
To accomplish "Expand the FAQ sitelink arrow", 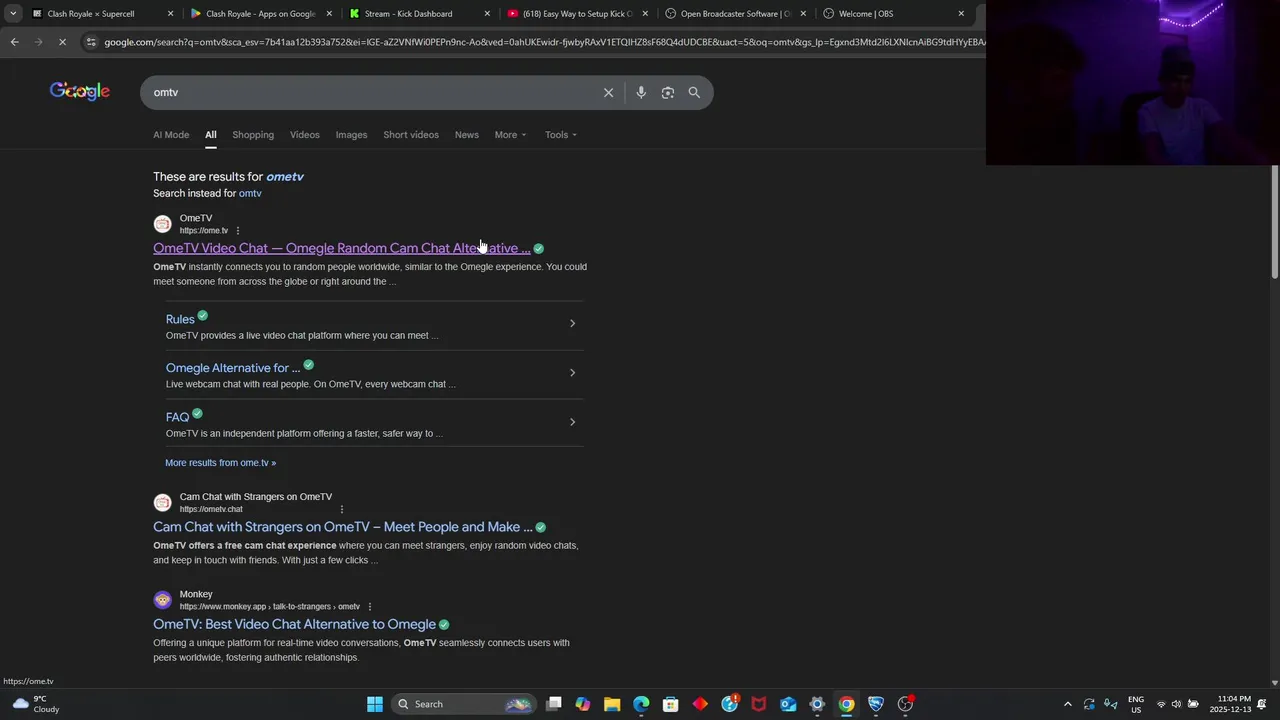I will coord(572,421).
